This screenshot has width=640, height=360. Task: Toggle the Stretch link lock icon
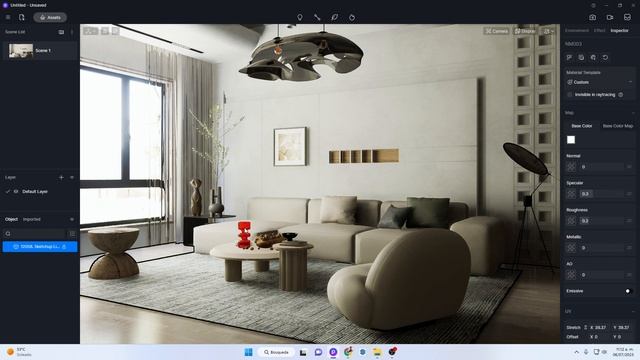click(585, 327)
